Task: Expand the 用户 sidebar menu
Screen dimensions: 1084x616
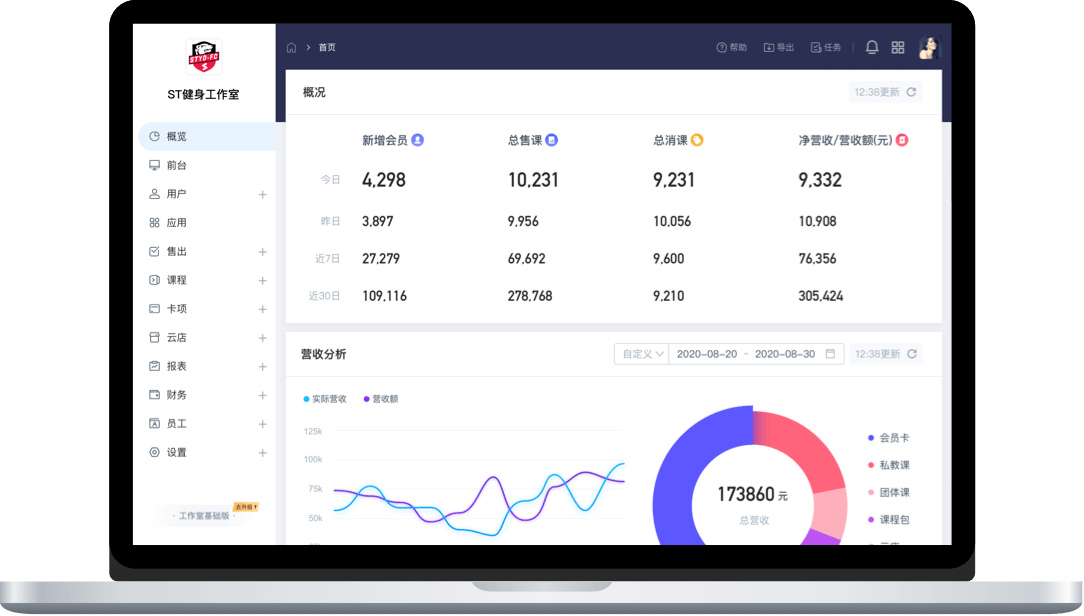Action: 262,194
